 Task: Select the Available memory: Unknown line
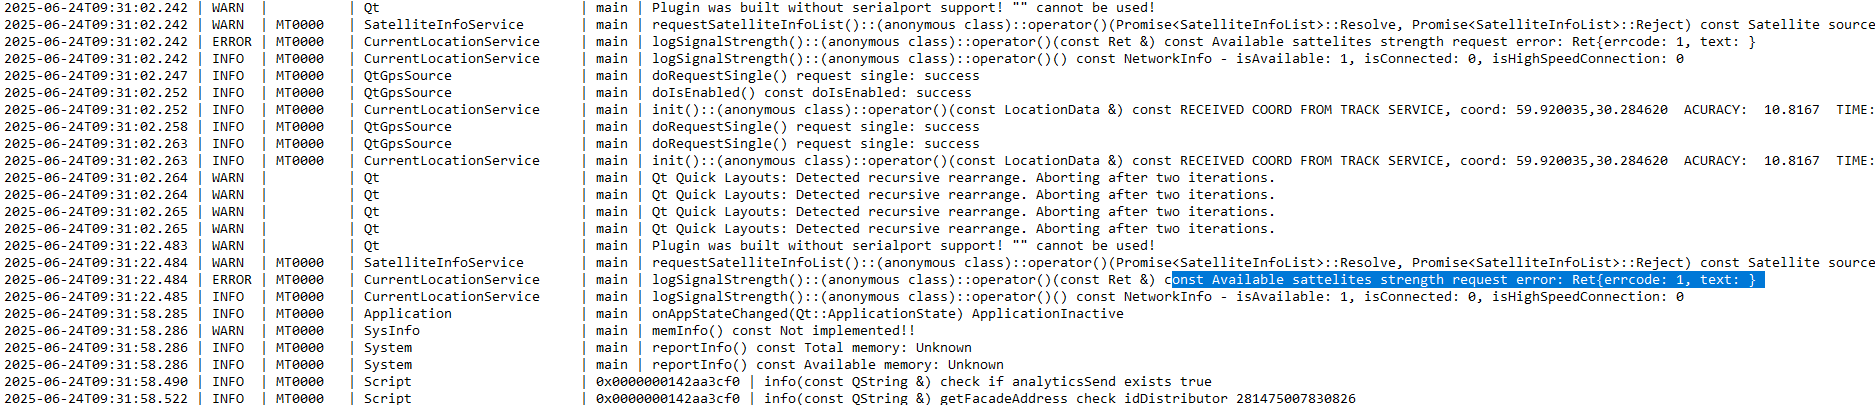[828, 365]
